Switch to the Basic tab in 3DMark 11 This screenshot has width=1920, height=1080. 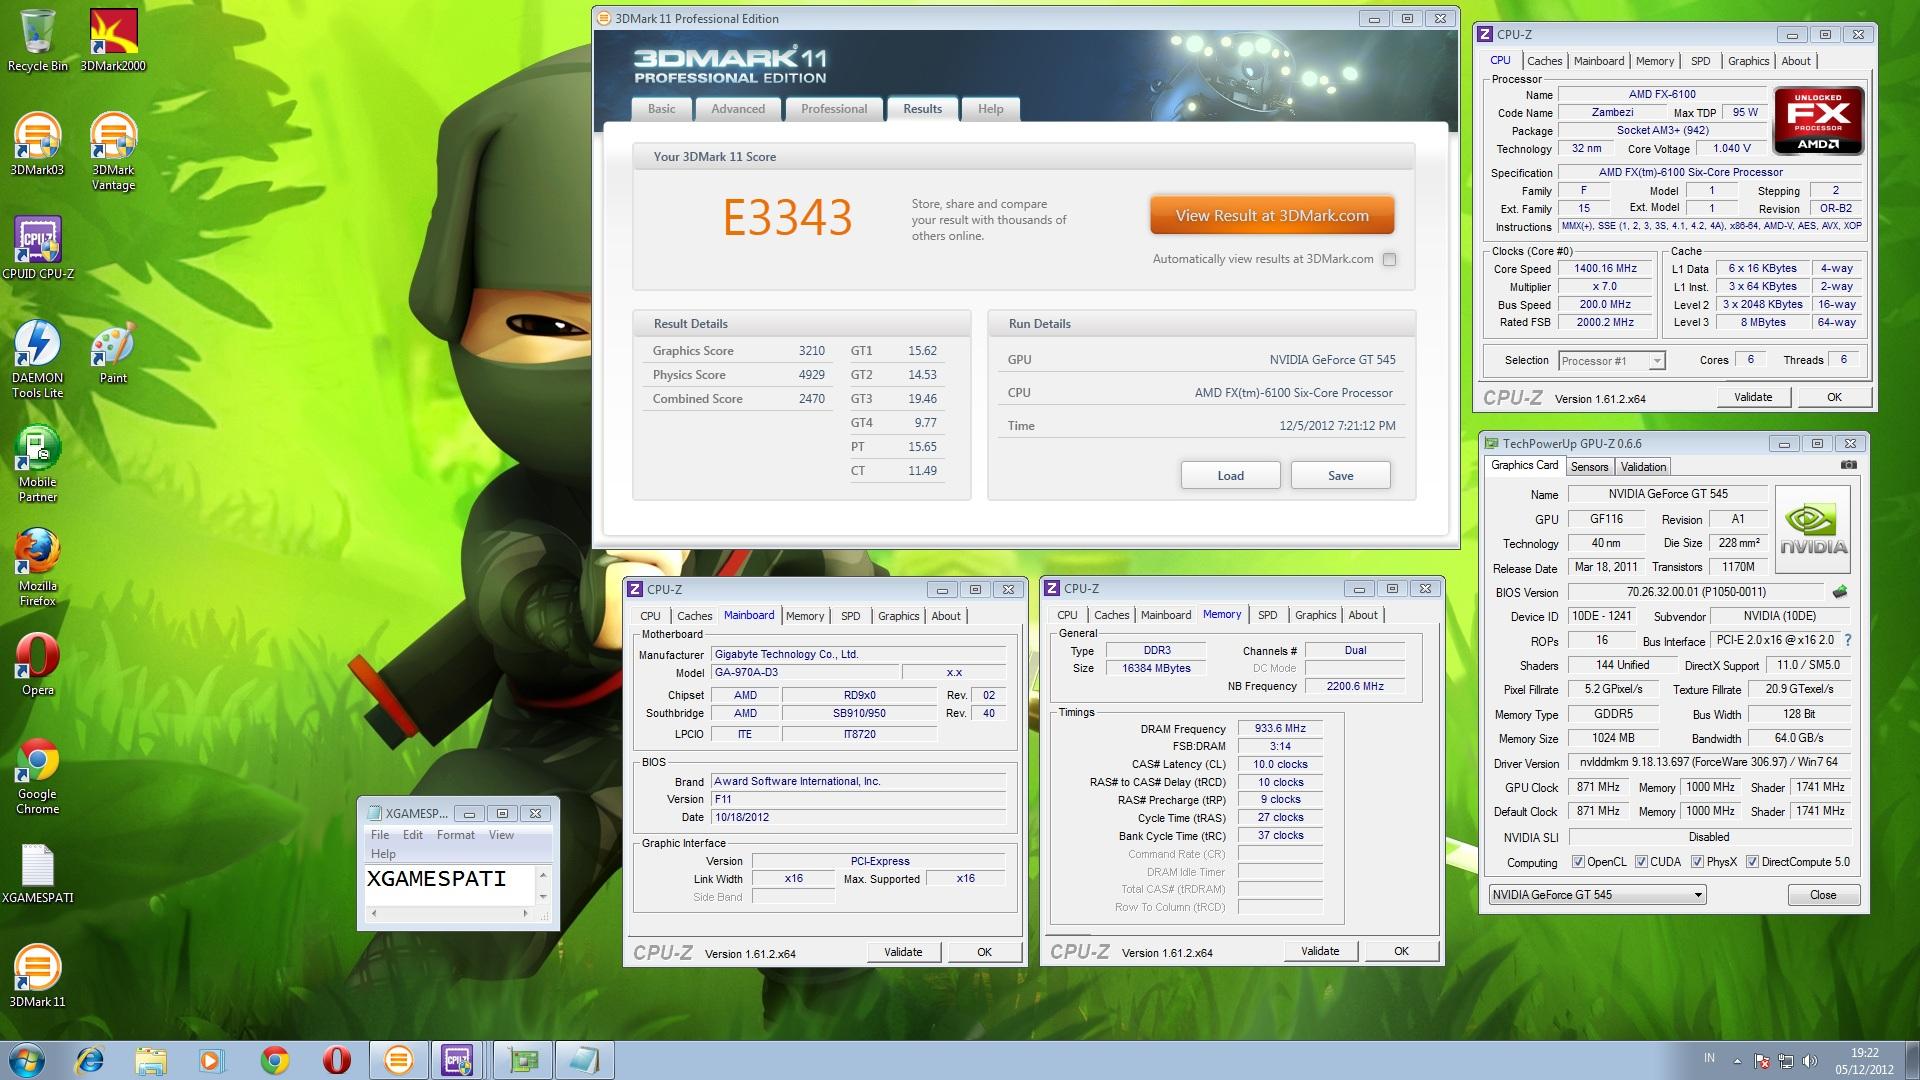pyautogui.click(x=661, y=109)
